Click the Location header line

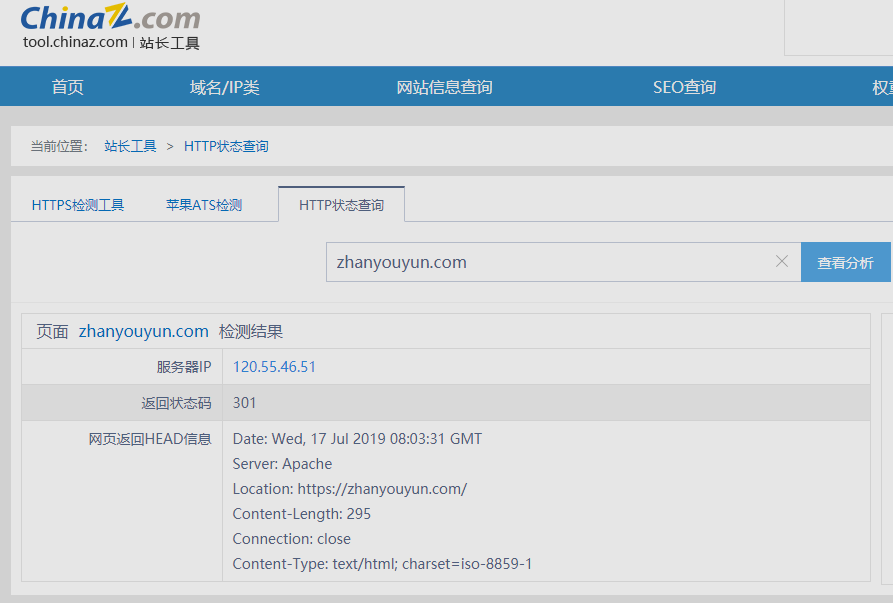[349, 489]
